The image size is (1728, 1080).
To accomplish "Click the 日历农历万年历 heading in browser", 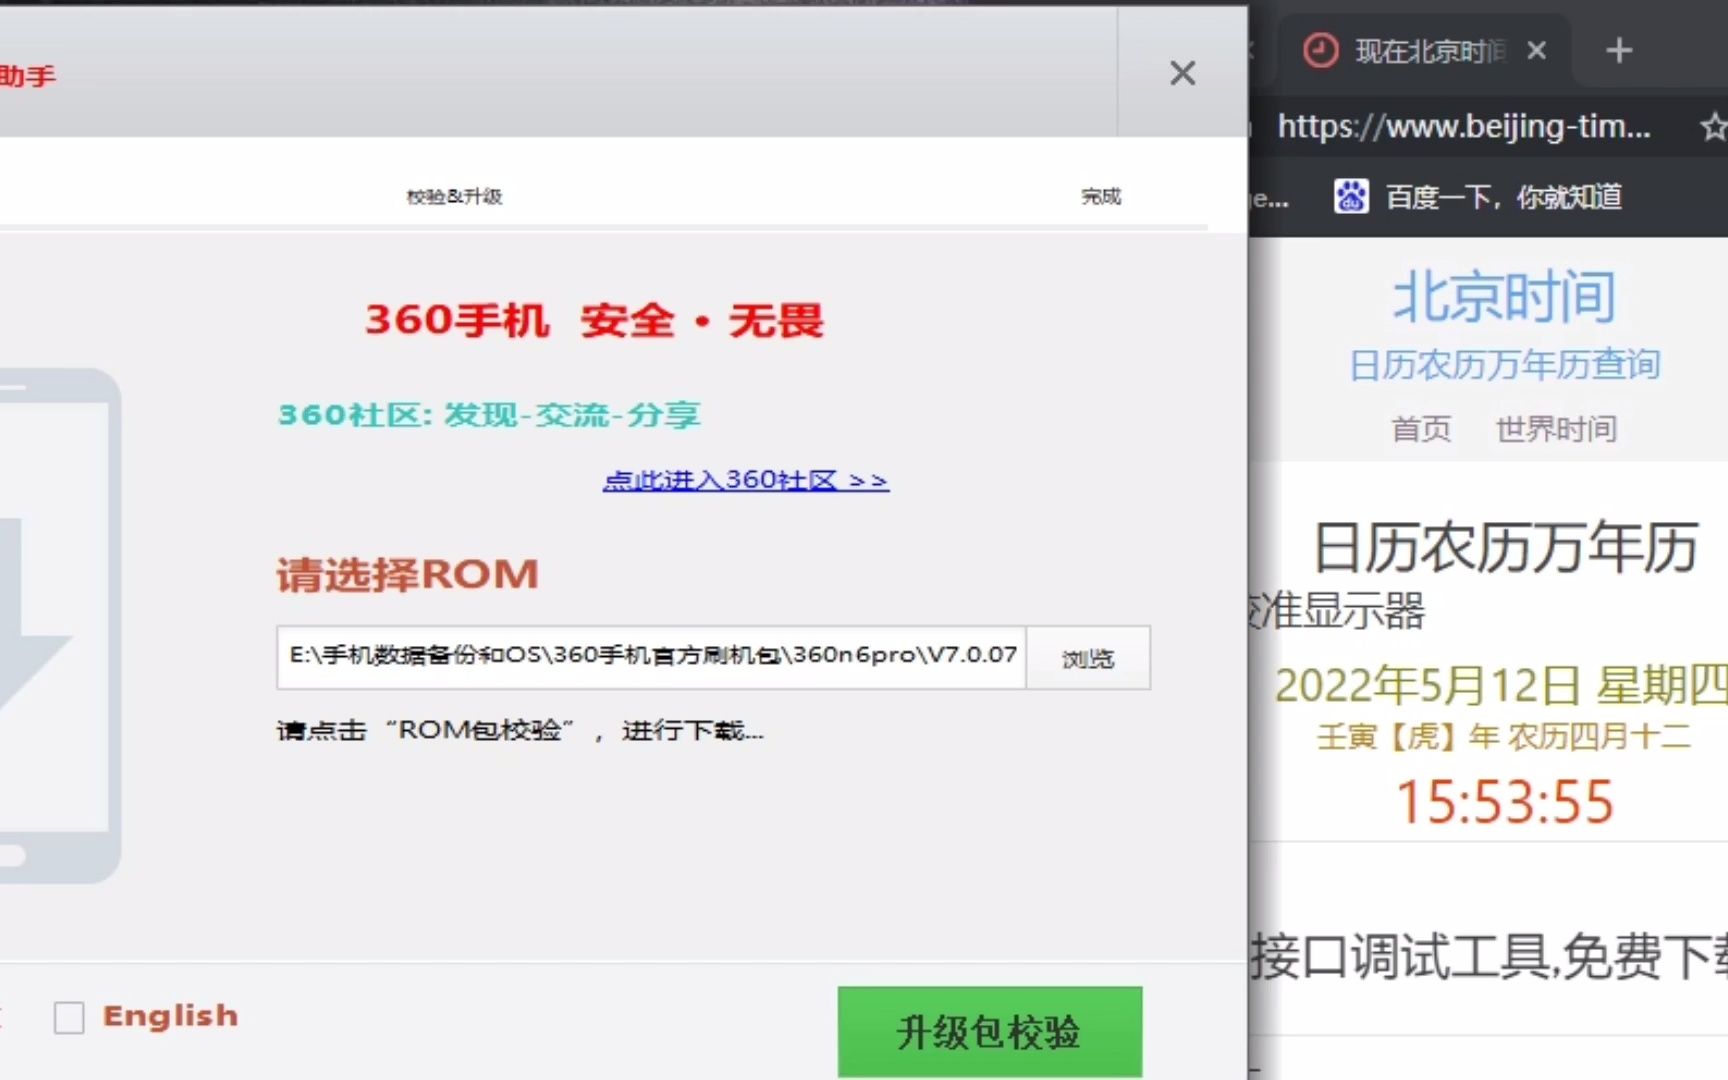I will click(x=1504, y=548).
